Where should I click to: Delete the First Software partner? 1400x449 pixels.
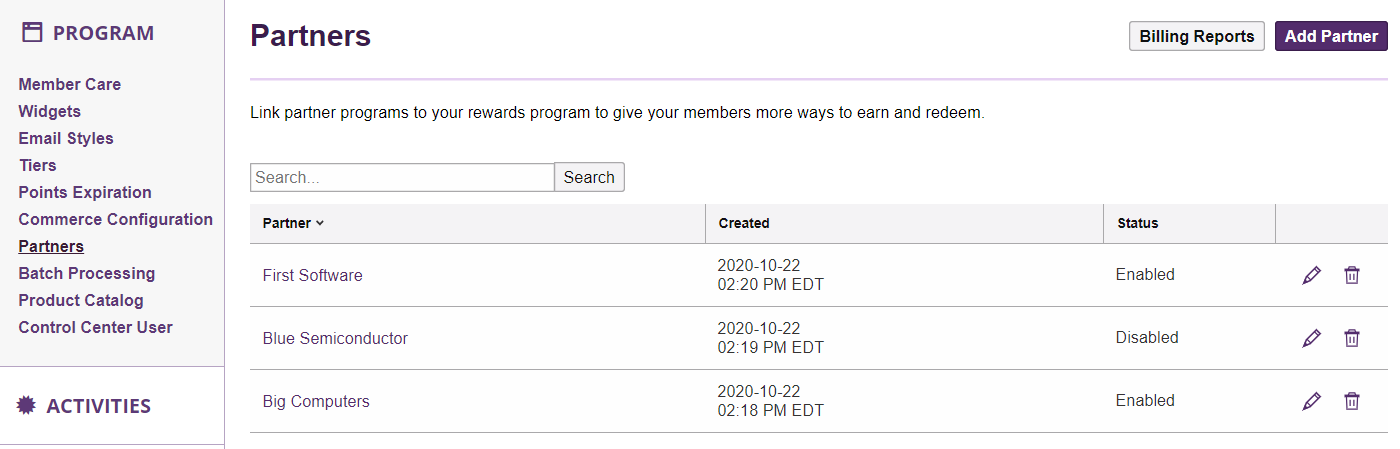tap(1352, 275)
